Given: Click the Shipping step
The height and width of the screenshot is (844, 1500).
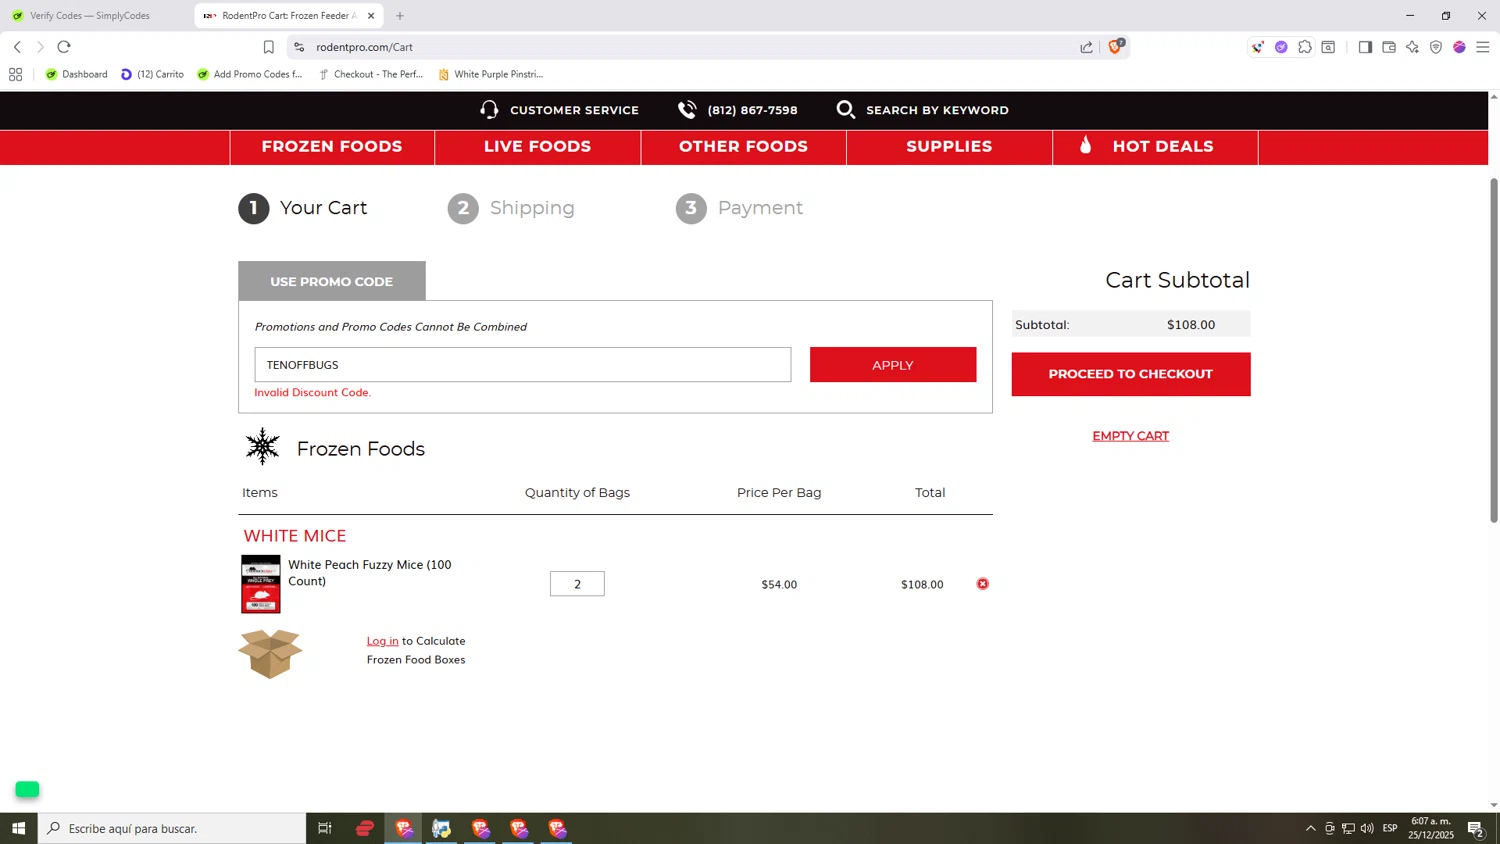Looking at the screenshot, I should [511, 208].
